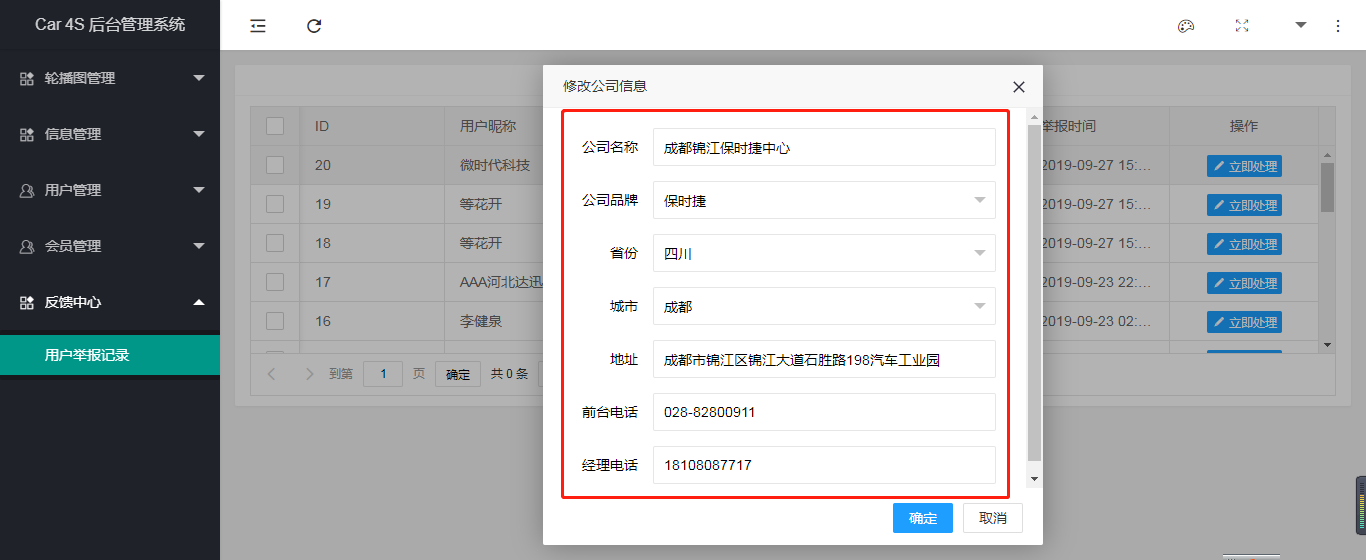The image size is (1366, 560).
Task: Toggle fullscreen via the expand icon
Action: tap(1242, 26)
